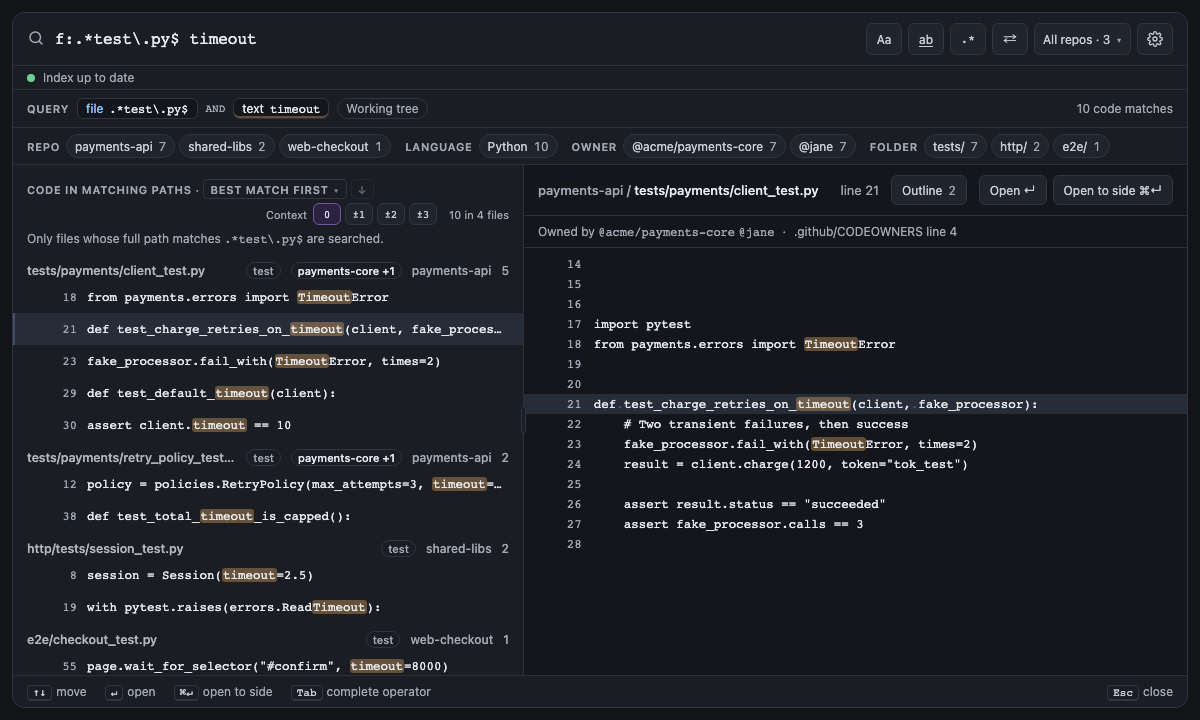Filter by @jane owner
Screen dimensions: 1200x720
(x=823, y=147)
